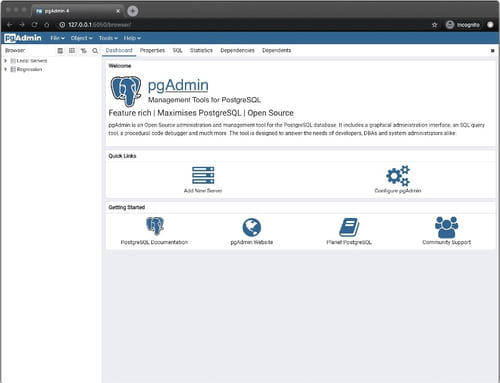The image size is (500, 383).
Task: Click the Add New Server icon
Action: coord(203,175)
